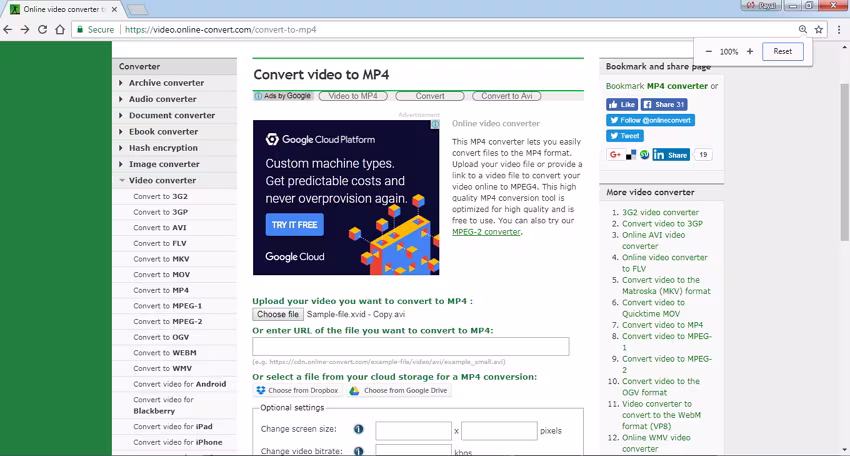Screen dimensions: 850x456
Task: Decrease zoom with the minus button
Action: click(709, 52)
